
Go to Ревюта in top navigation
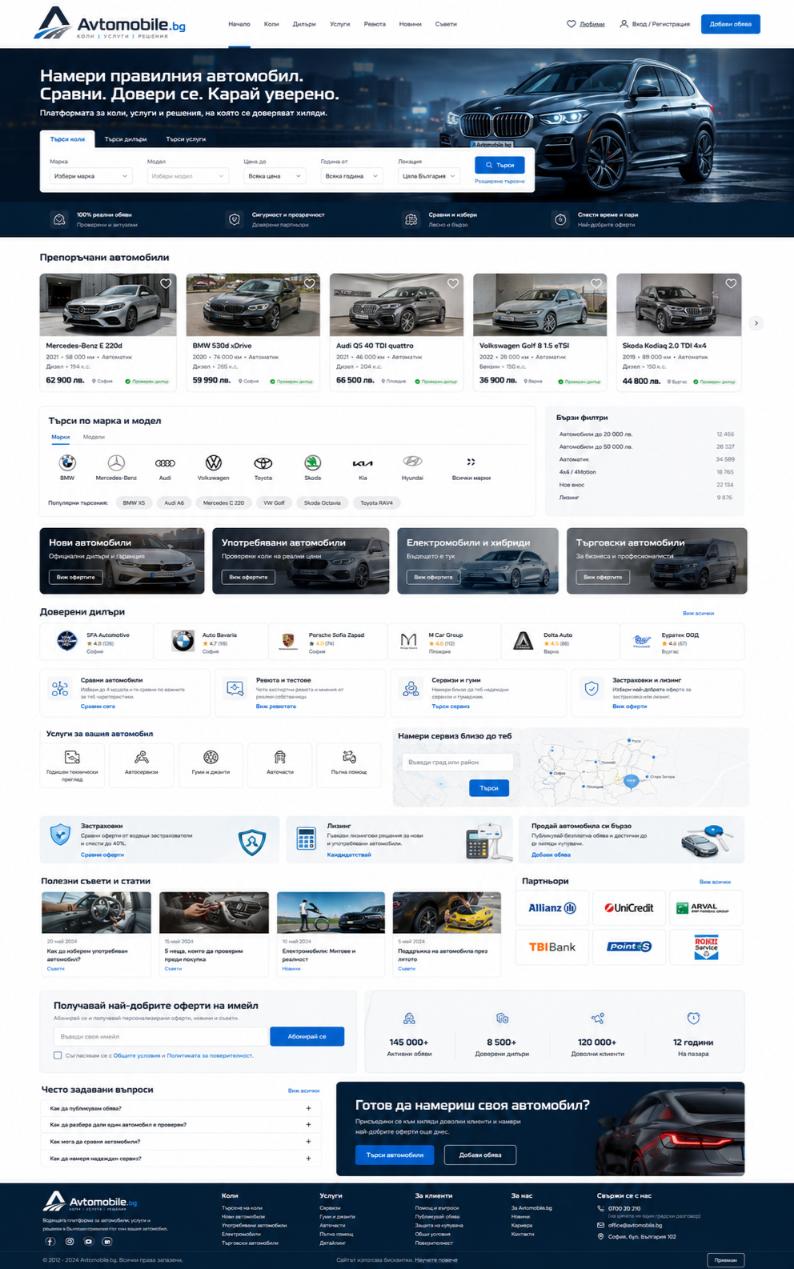click(x=374, y=23)
